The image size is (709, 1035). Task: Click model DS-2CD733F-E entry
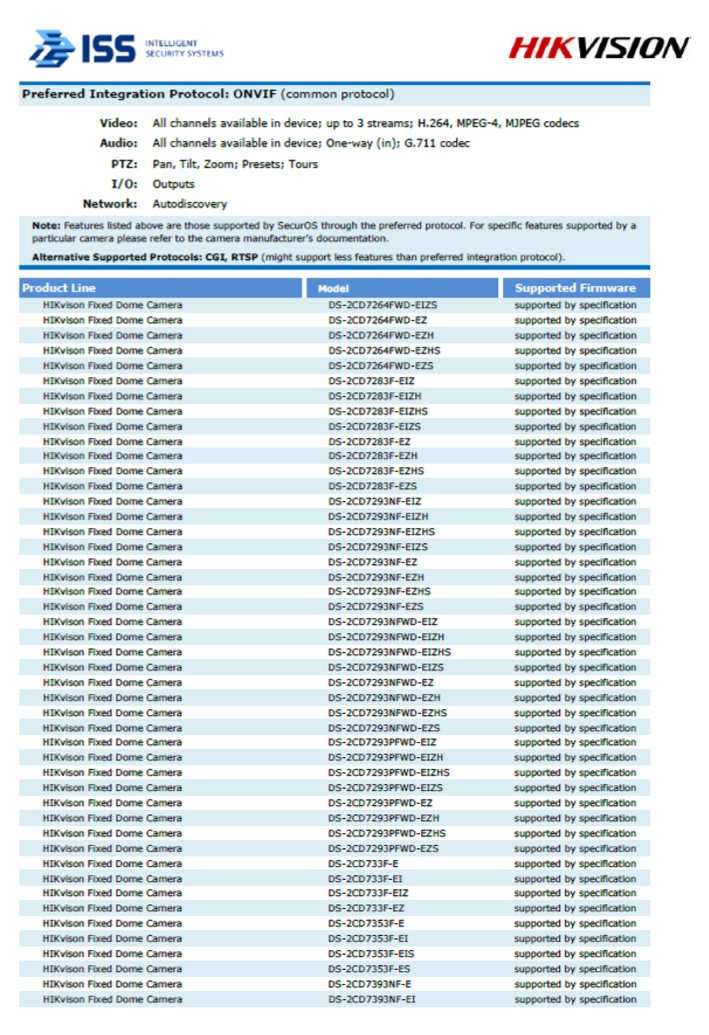(x=364, y=864)
